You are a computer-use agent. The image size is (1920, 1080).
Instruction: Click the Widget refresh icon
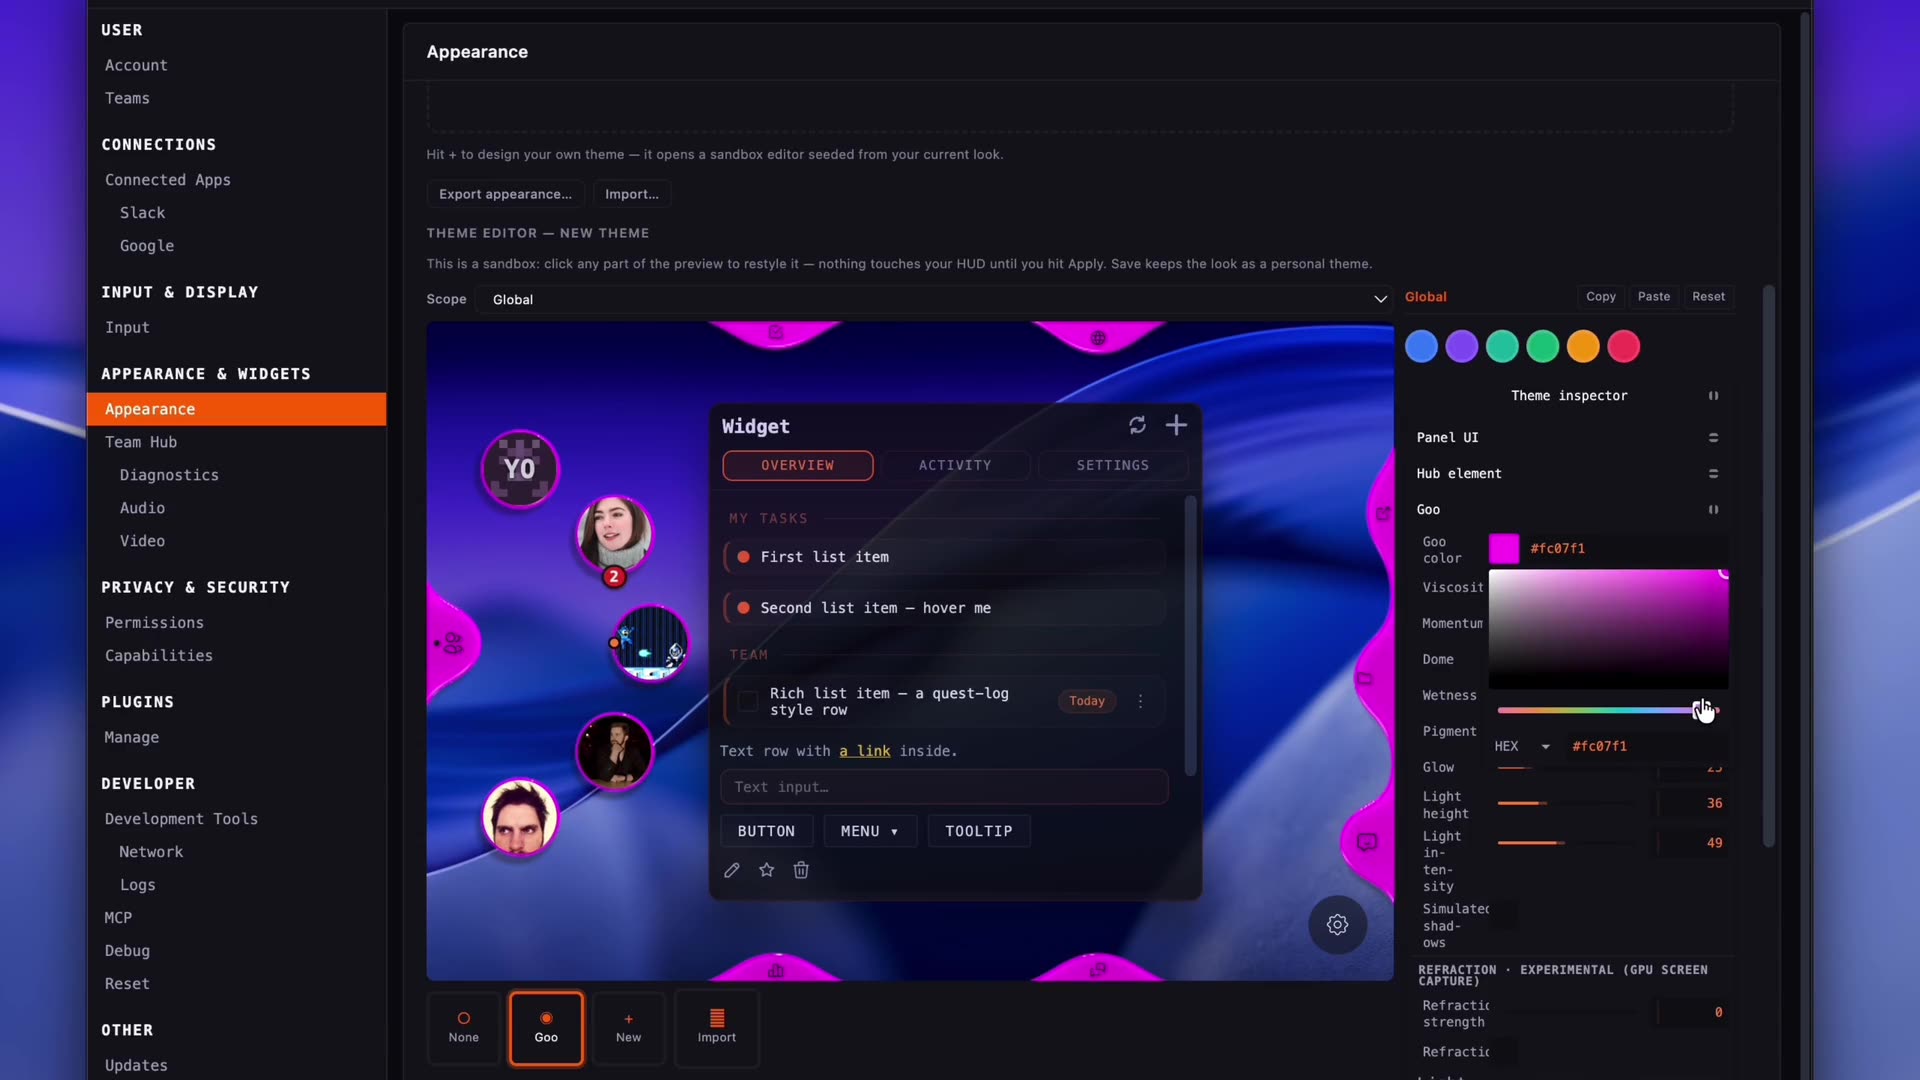(1137, 425)
